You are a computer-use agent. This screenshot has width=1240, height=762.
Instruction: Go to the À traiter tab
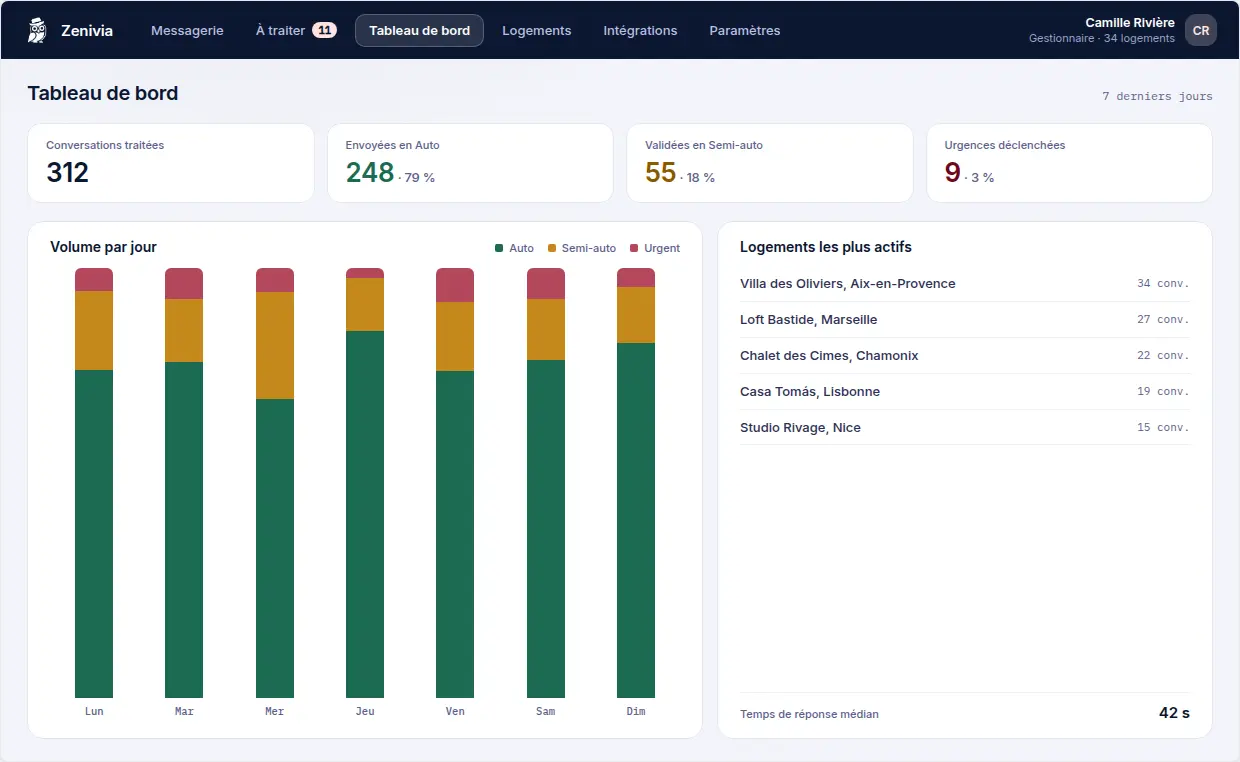296,30
